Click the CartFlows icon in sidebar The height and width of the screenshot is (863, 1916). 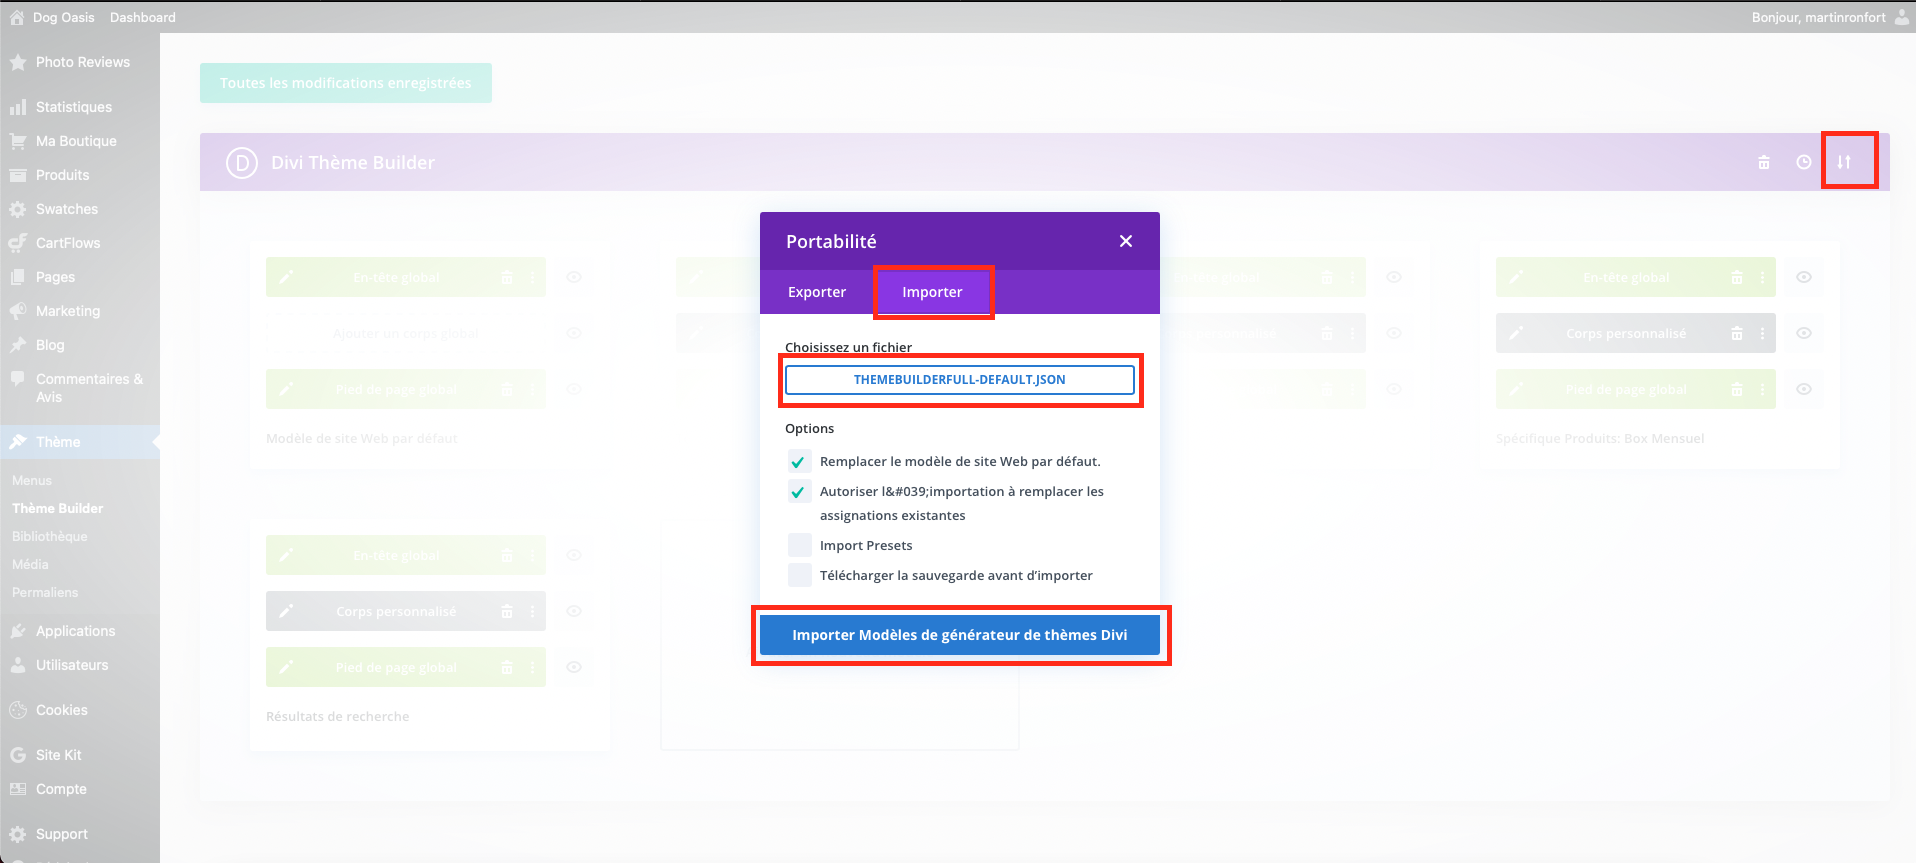(18, 243)
